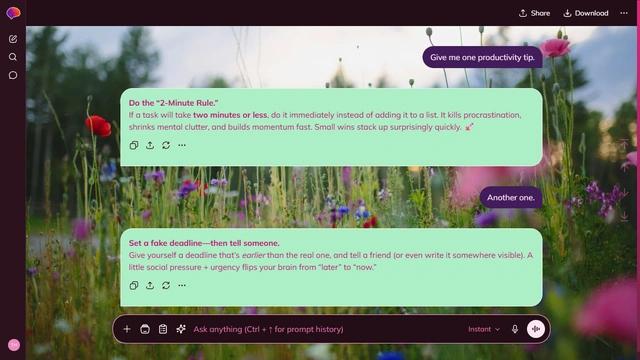Screen dimensions: 640x360
Task: Click the plus icon in the message bar
Action: click(x=127, y=329)
